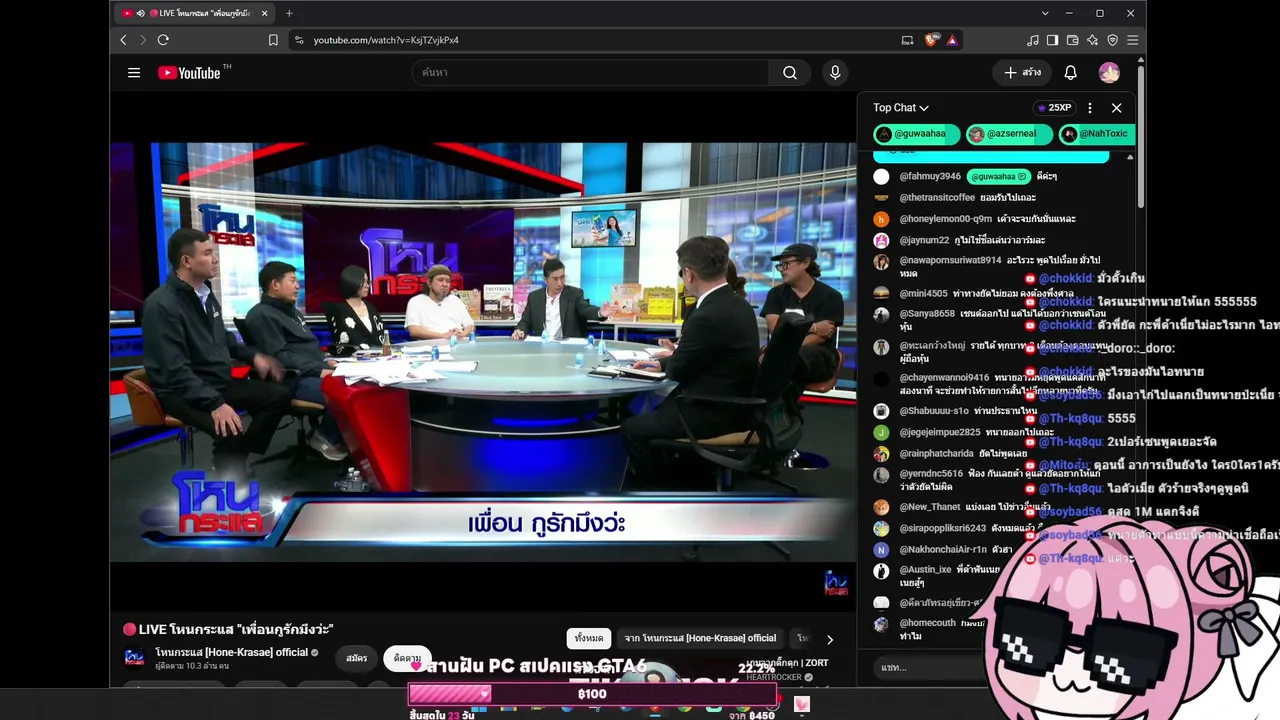Click the YouTube search magnifier button
This screenshot has height=720, width=1280.
click(790, 72)
